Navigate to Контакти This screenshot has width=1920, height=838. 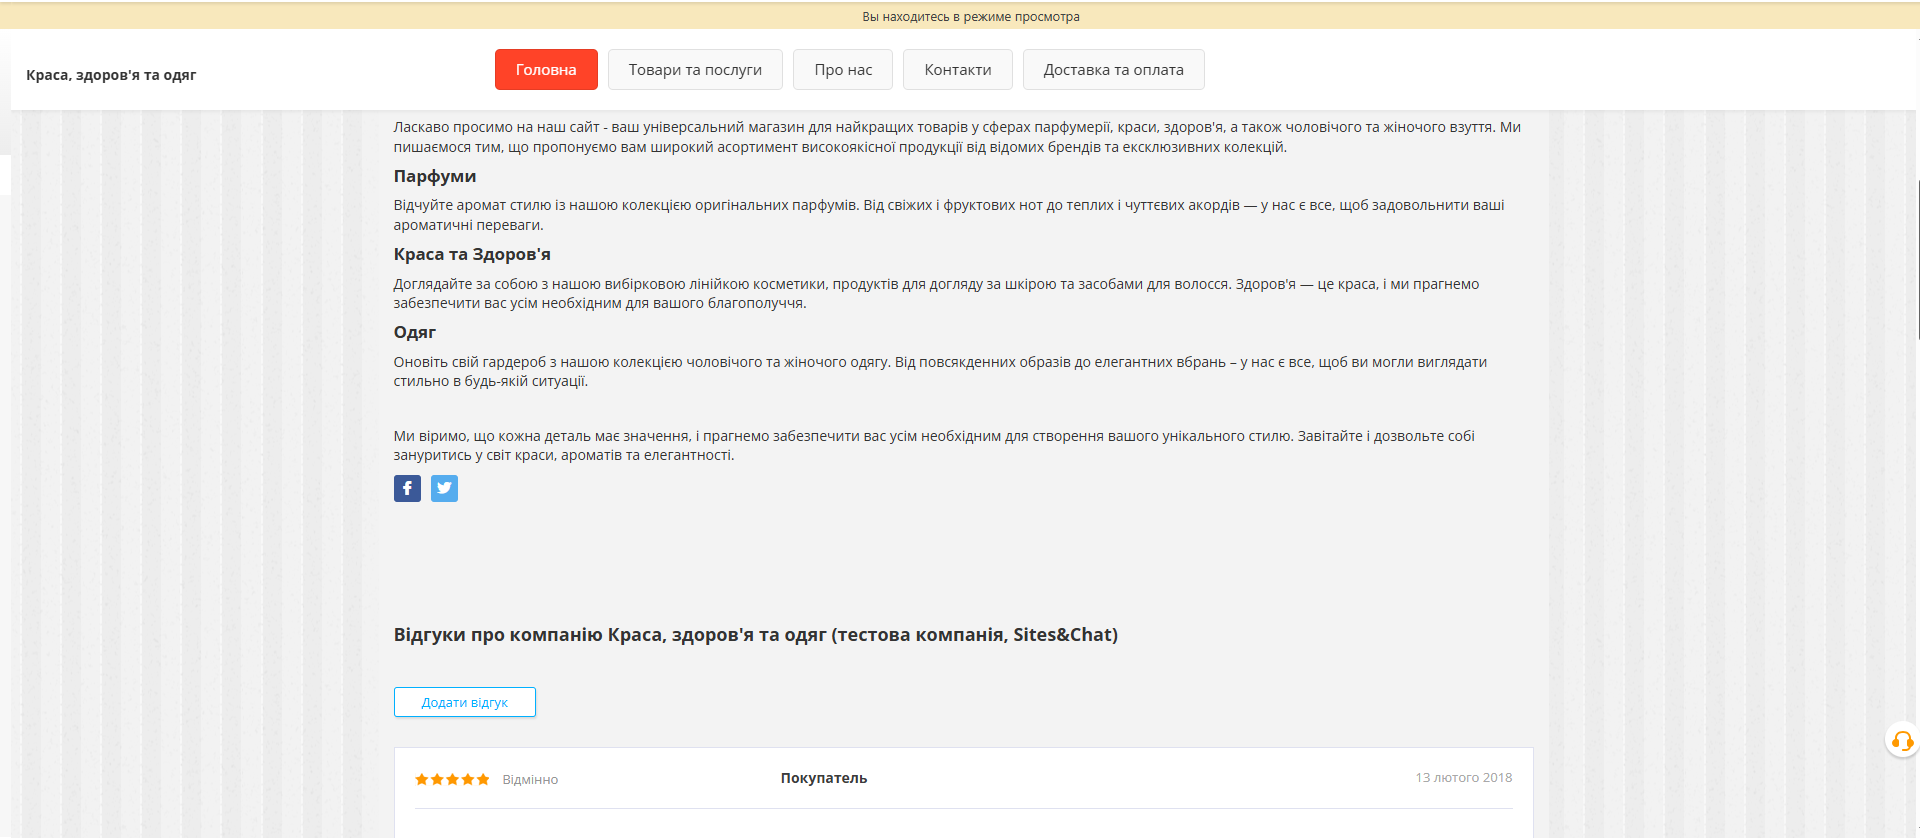tap(957, 70)
